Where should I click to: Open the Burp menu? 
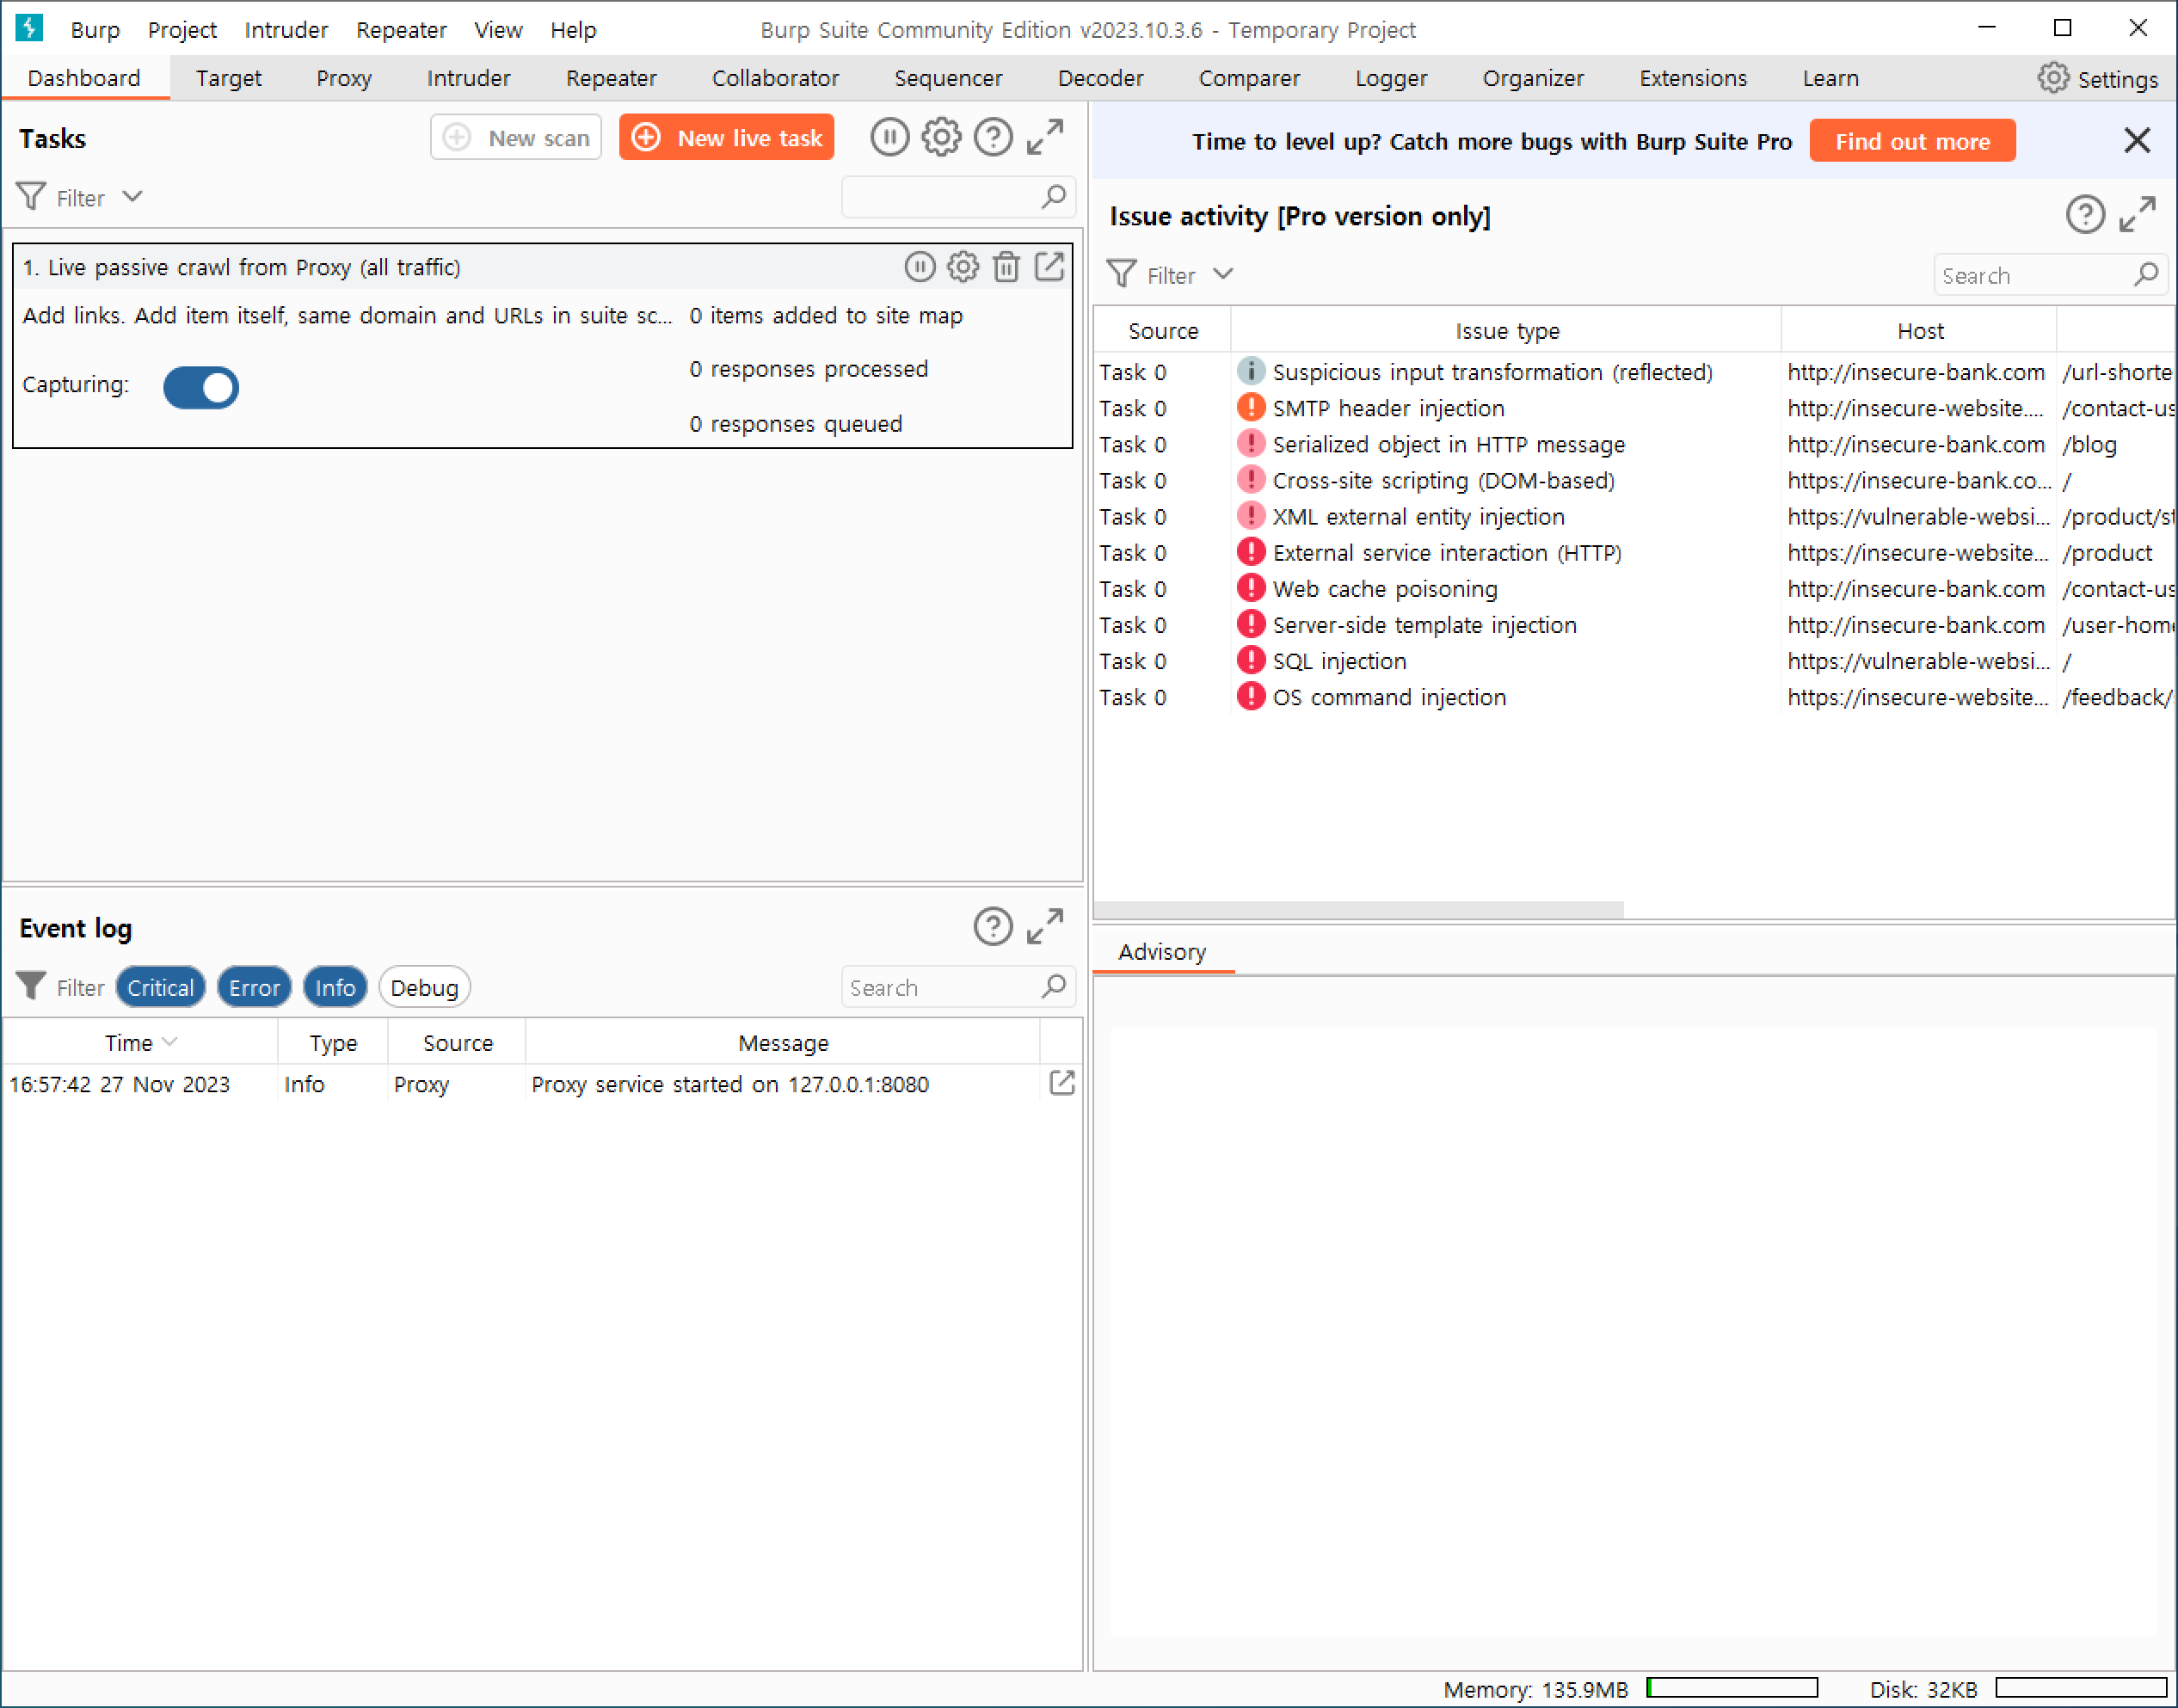(x=95, y=30)
